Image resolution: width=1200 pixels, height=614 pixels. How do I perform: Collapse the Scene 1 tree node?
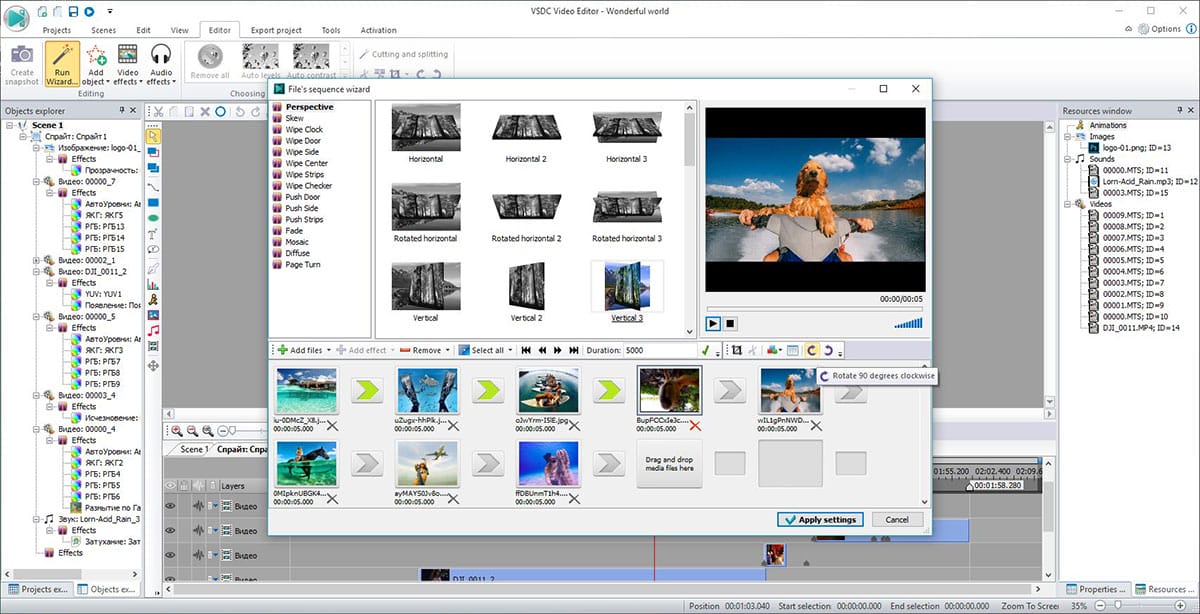coord(9,125)
